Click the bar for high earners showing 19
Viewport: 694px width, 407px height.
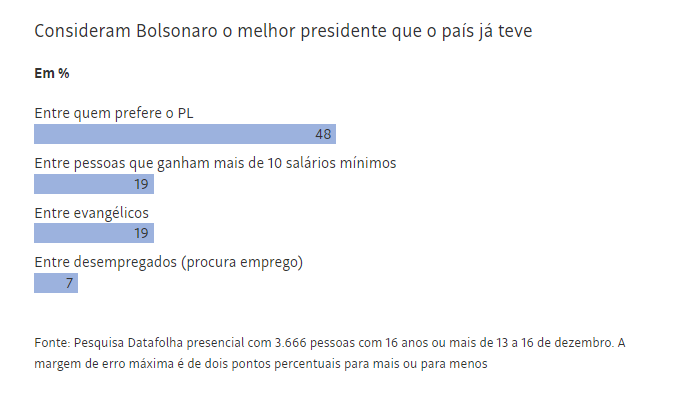94,184
